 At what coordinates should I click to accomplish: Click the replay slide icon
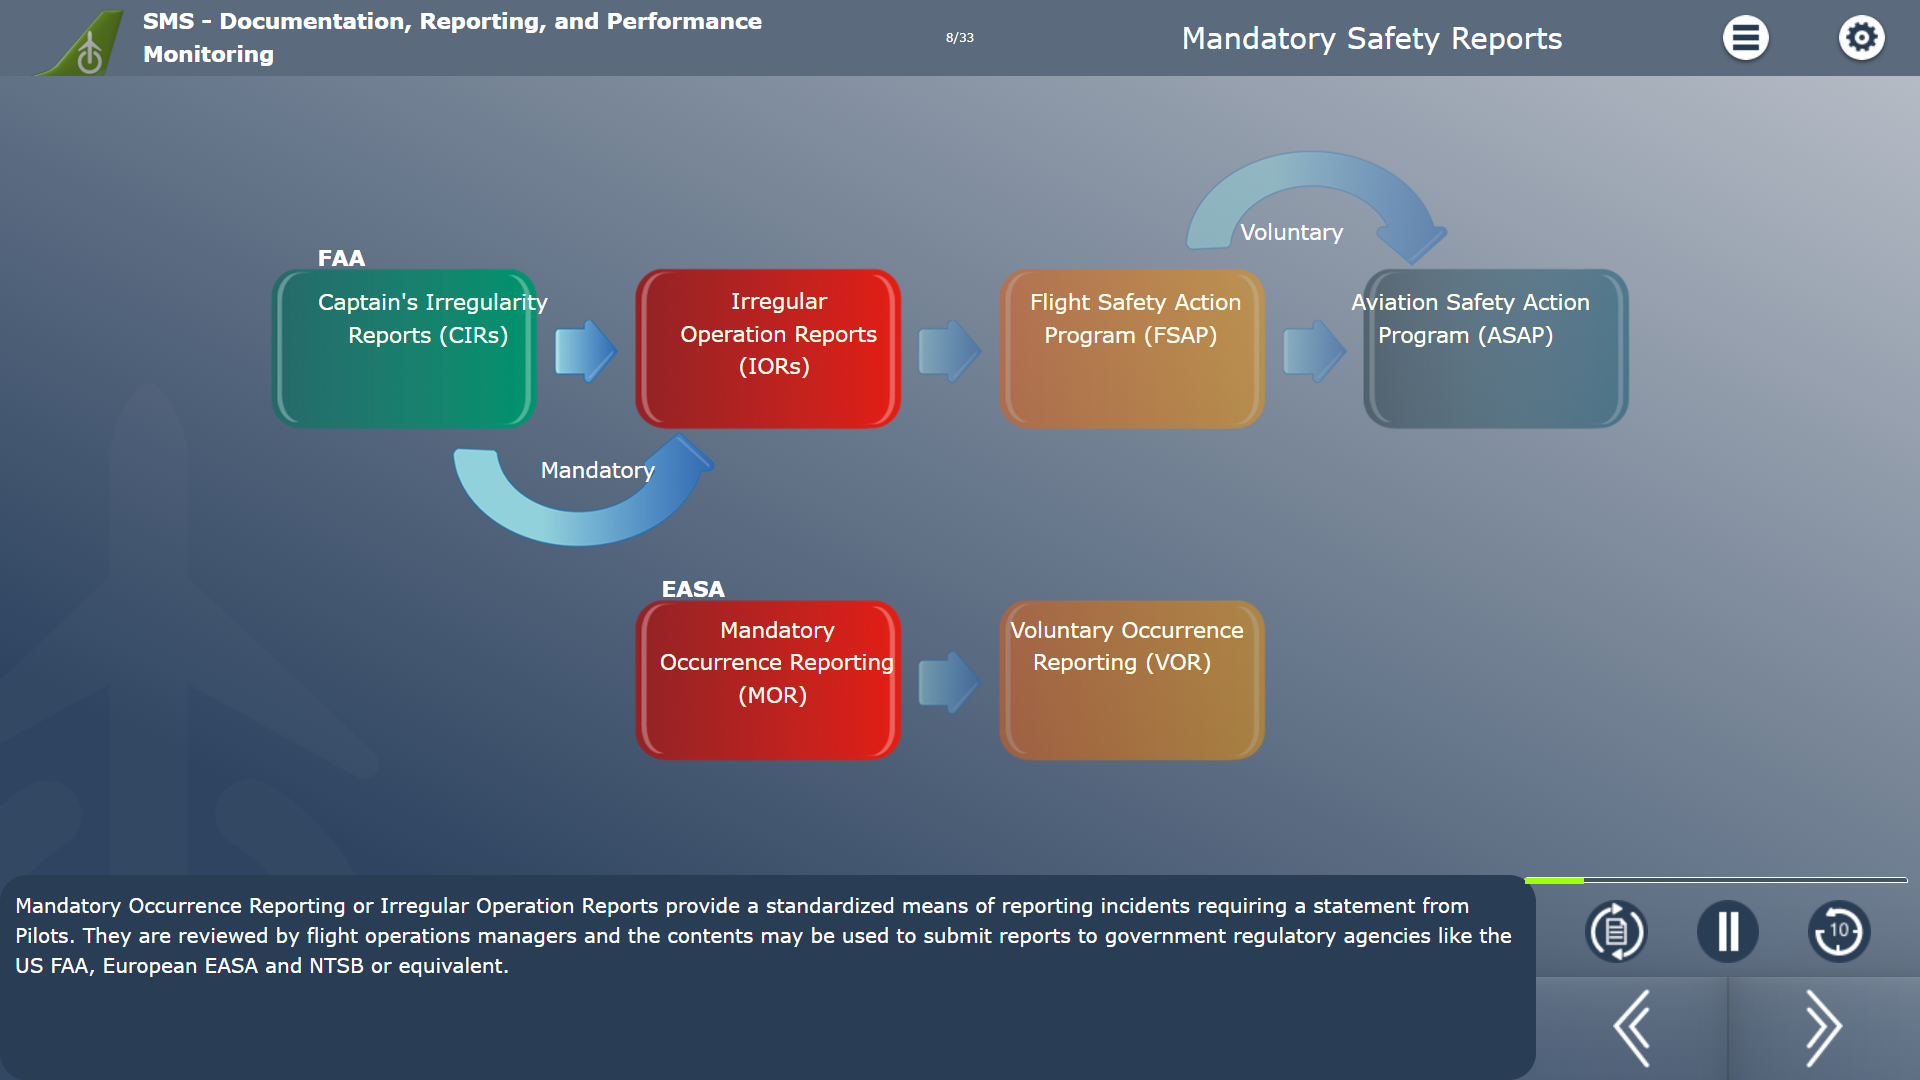(x=1616, y=932)
